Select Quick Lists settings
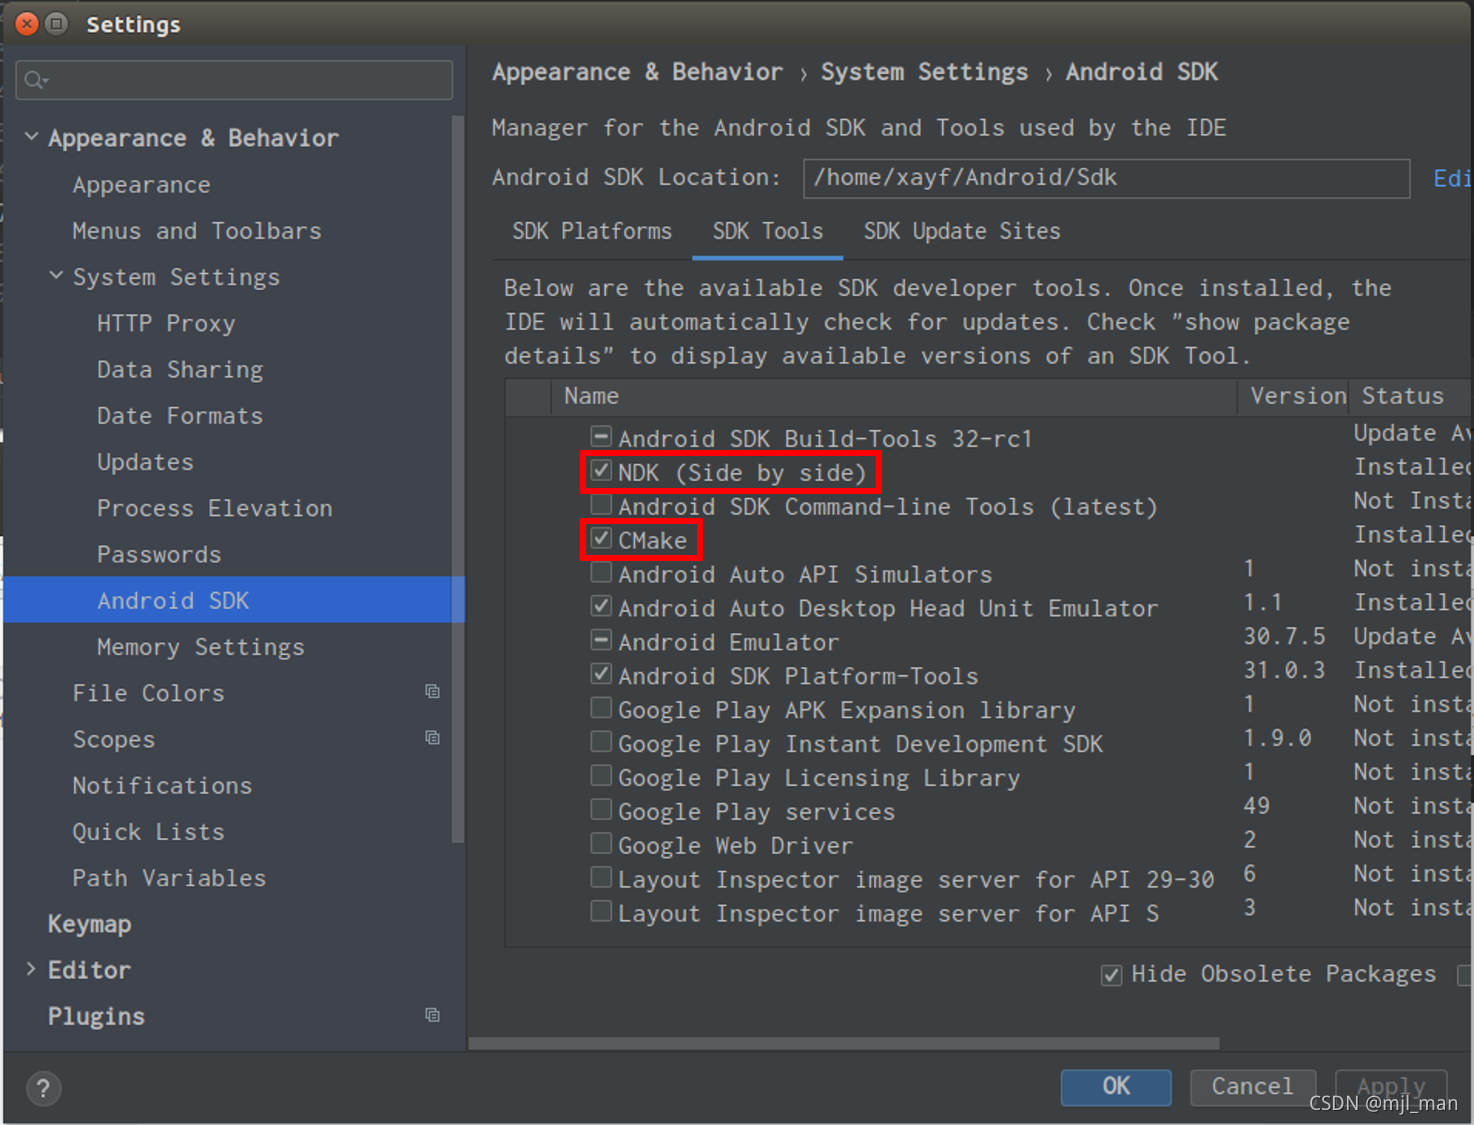The image size is (1474, 1125). pyautogui.click(x=148, y=831)
